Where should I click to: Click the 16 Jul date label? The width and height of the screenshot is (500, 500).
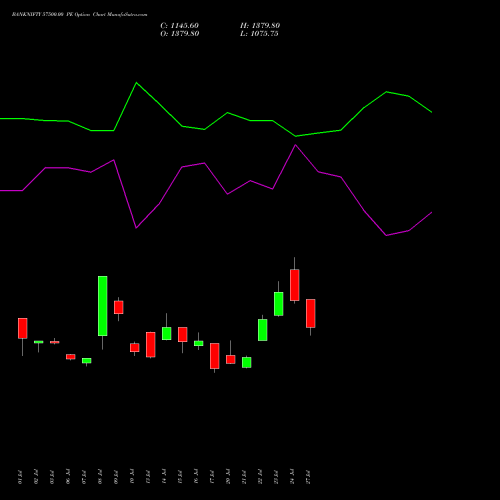pyautogui.click(x=196, y=477)
